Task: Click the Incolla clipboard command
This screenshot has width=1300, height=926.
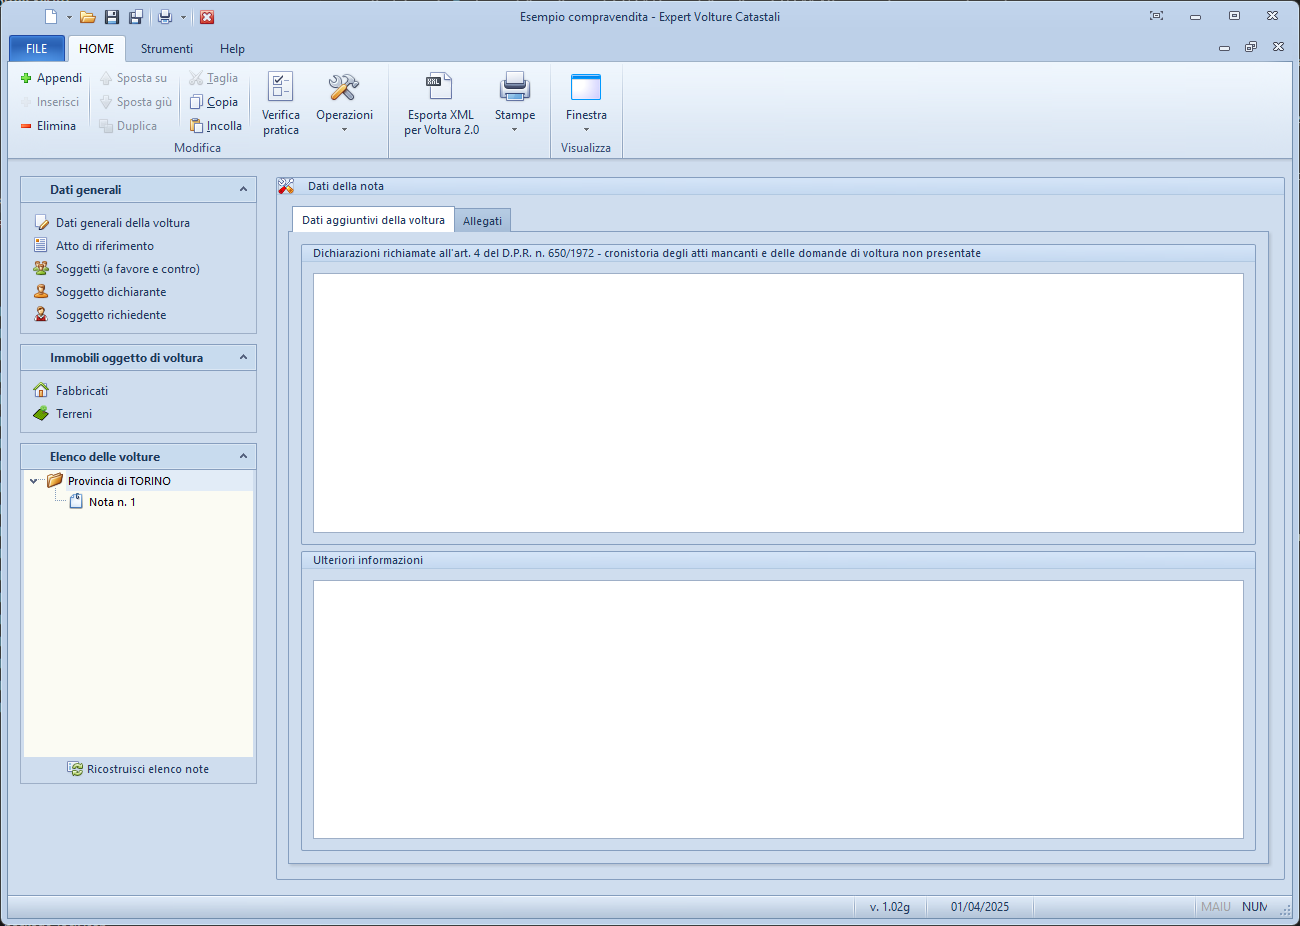Action: (216, 126)
